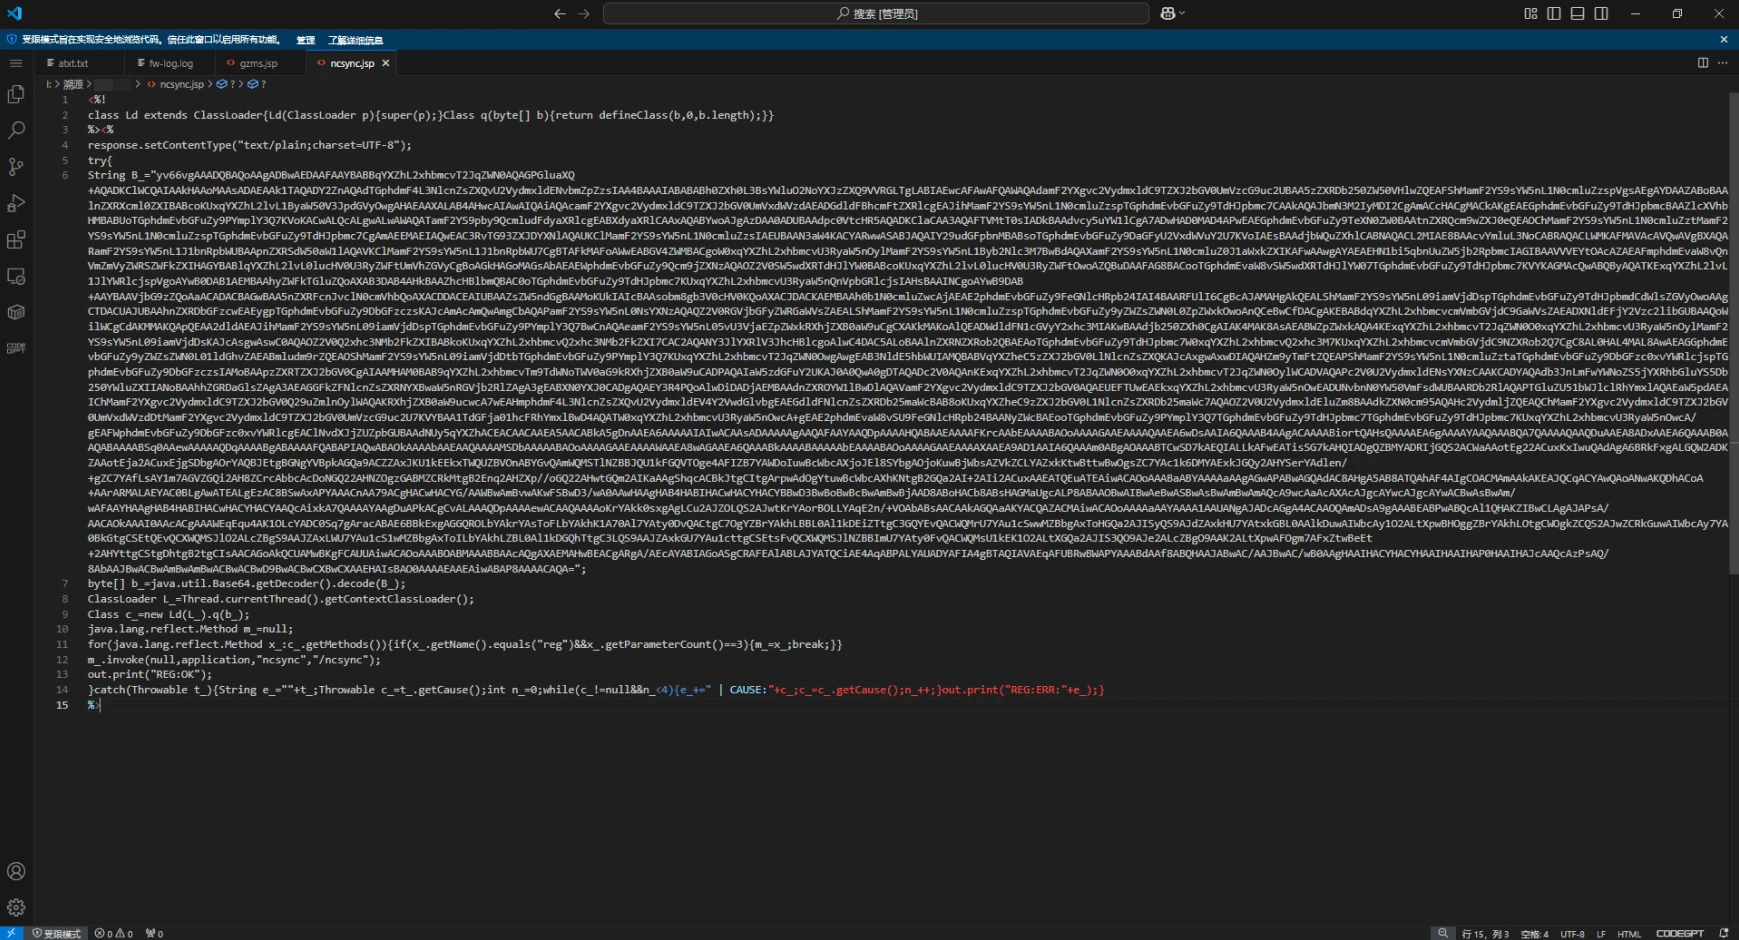Click the zoom magnifier in status bar
The image size is (1739, 940).
(x=1442, y=933)
